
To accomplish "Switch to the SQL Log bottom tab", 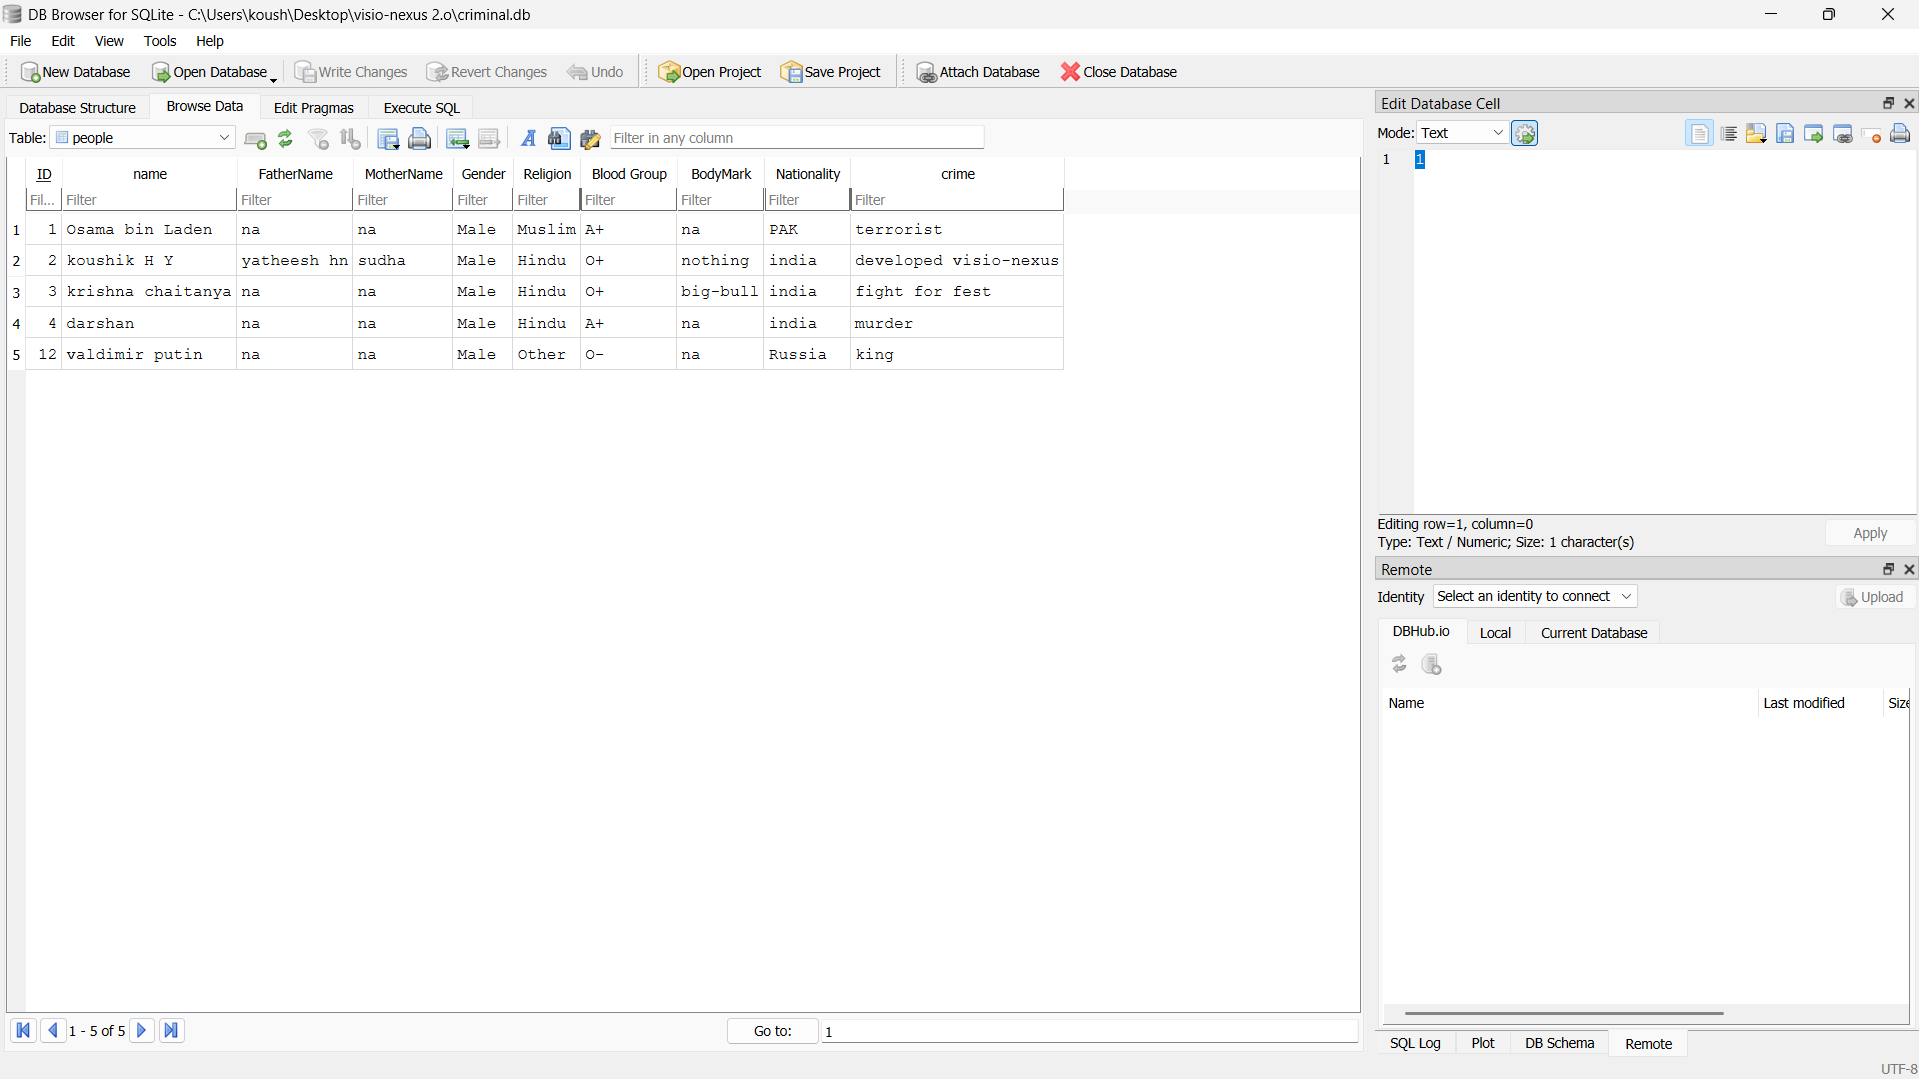I will pos(1415,1043).
